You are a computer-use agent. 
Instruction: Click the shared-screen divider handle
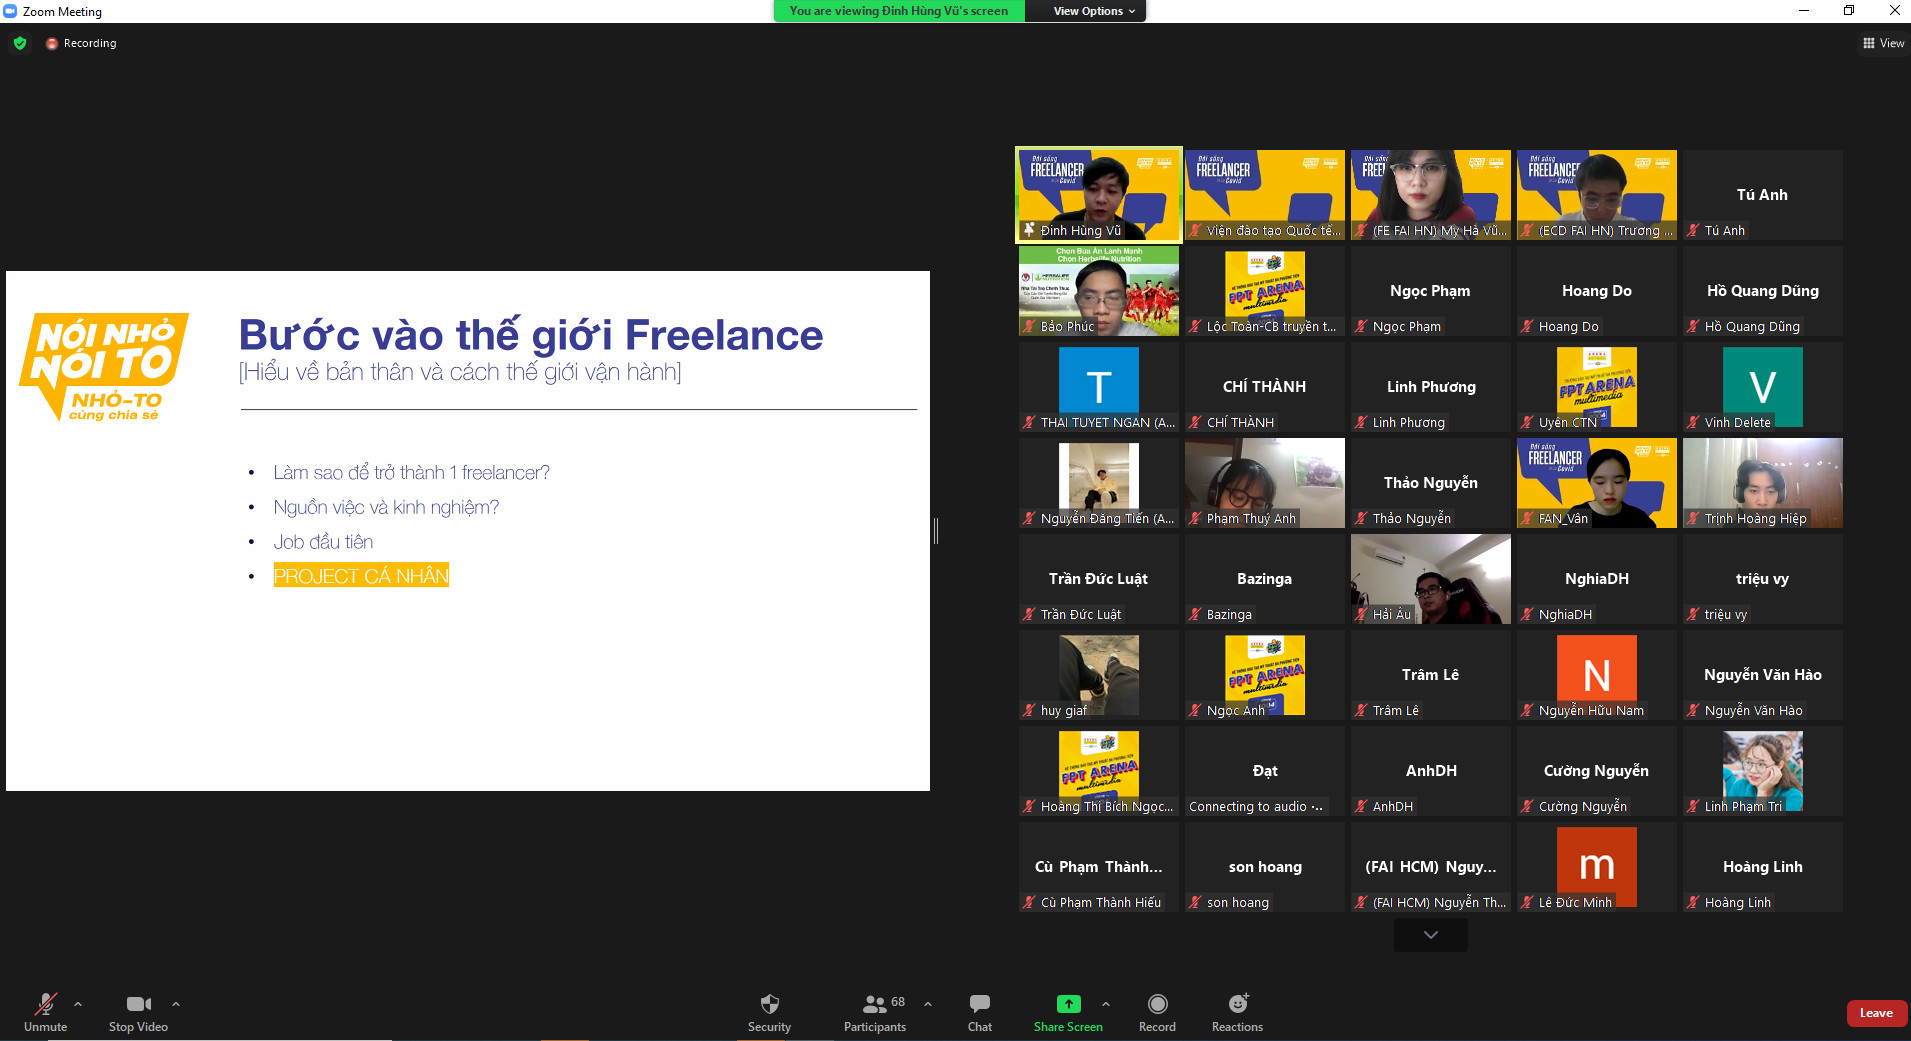pos(936,531)
